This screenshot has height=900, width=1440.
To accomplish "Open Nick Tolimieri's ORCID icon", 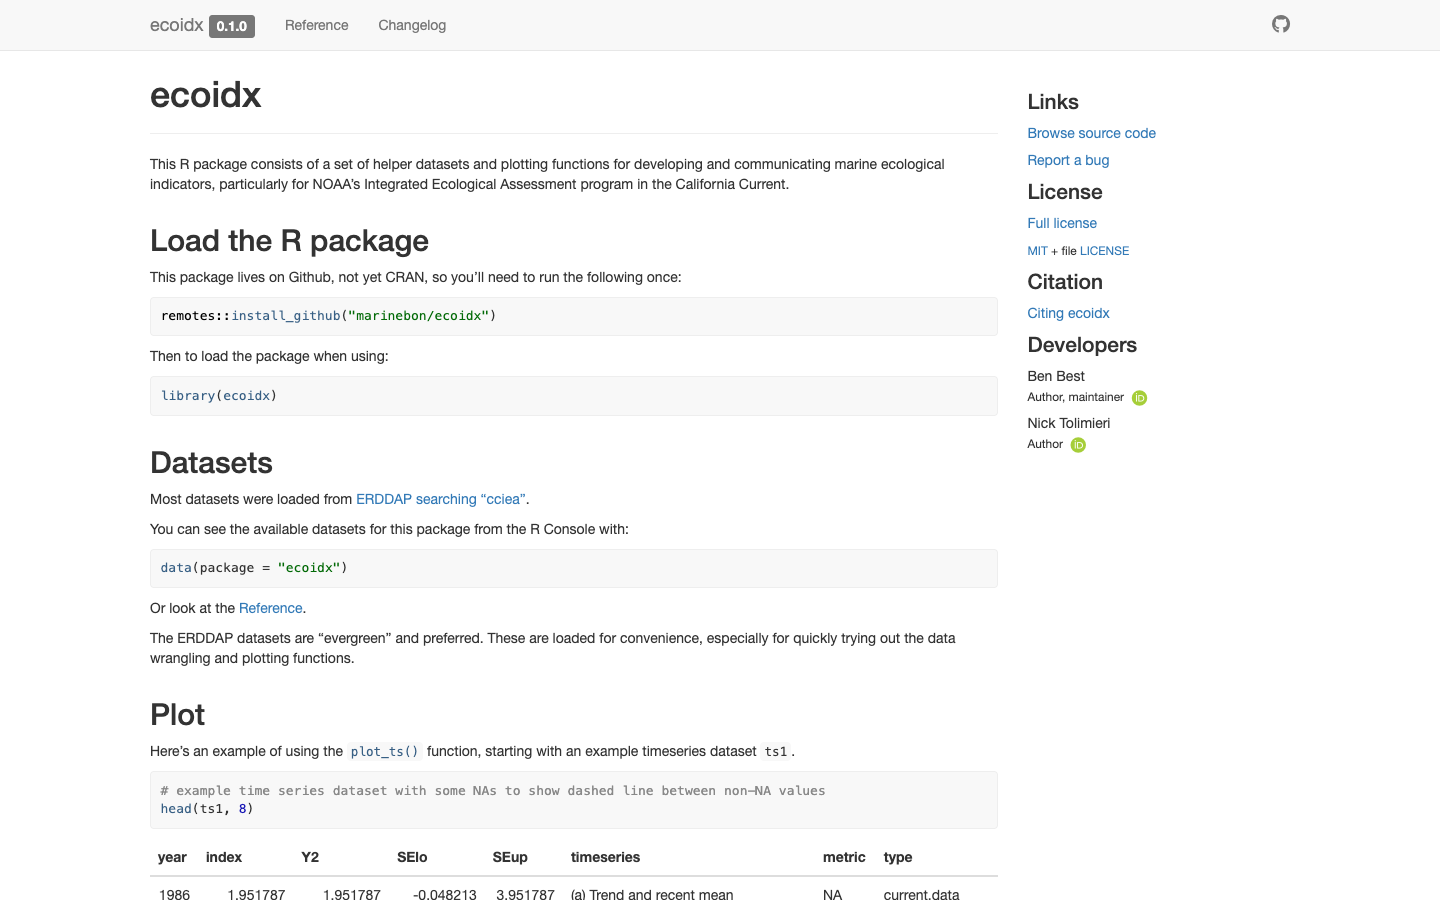I will [1078, 445].
